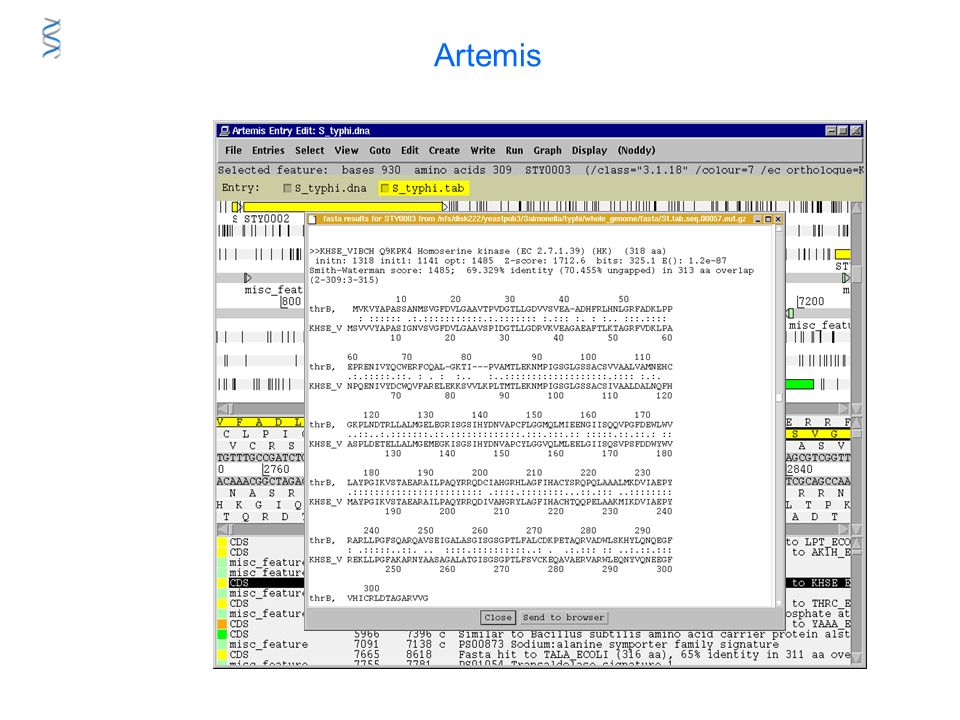Click the TGTTTGCCGATCT forward DNA sequence
The height and width of the screenshot is (720, 960).
261,457
